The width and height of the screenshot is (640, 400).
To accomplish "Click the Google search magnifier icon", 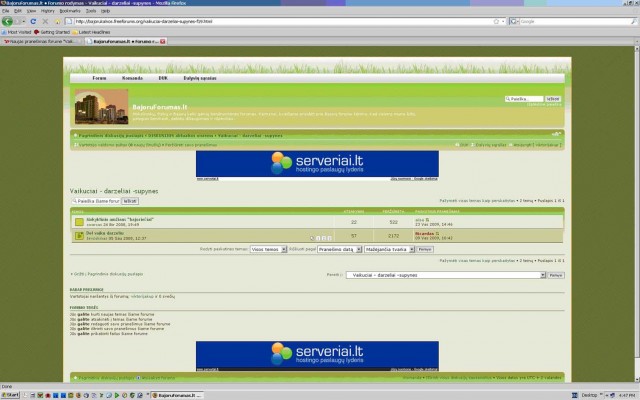I will [633, 21].
